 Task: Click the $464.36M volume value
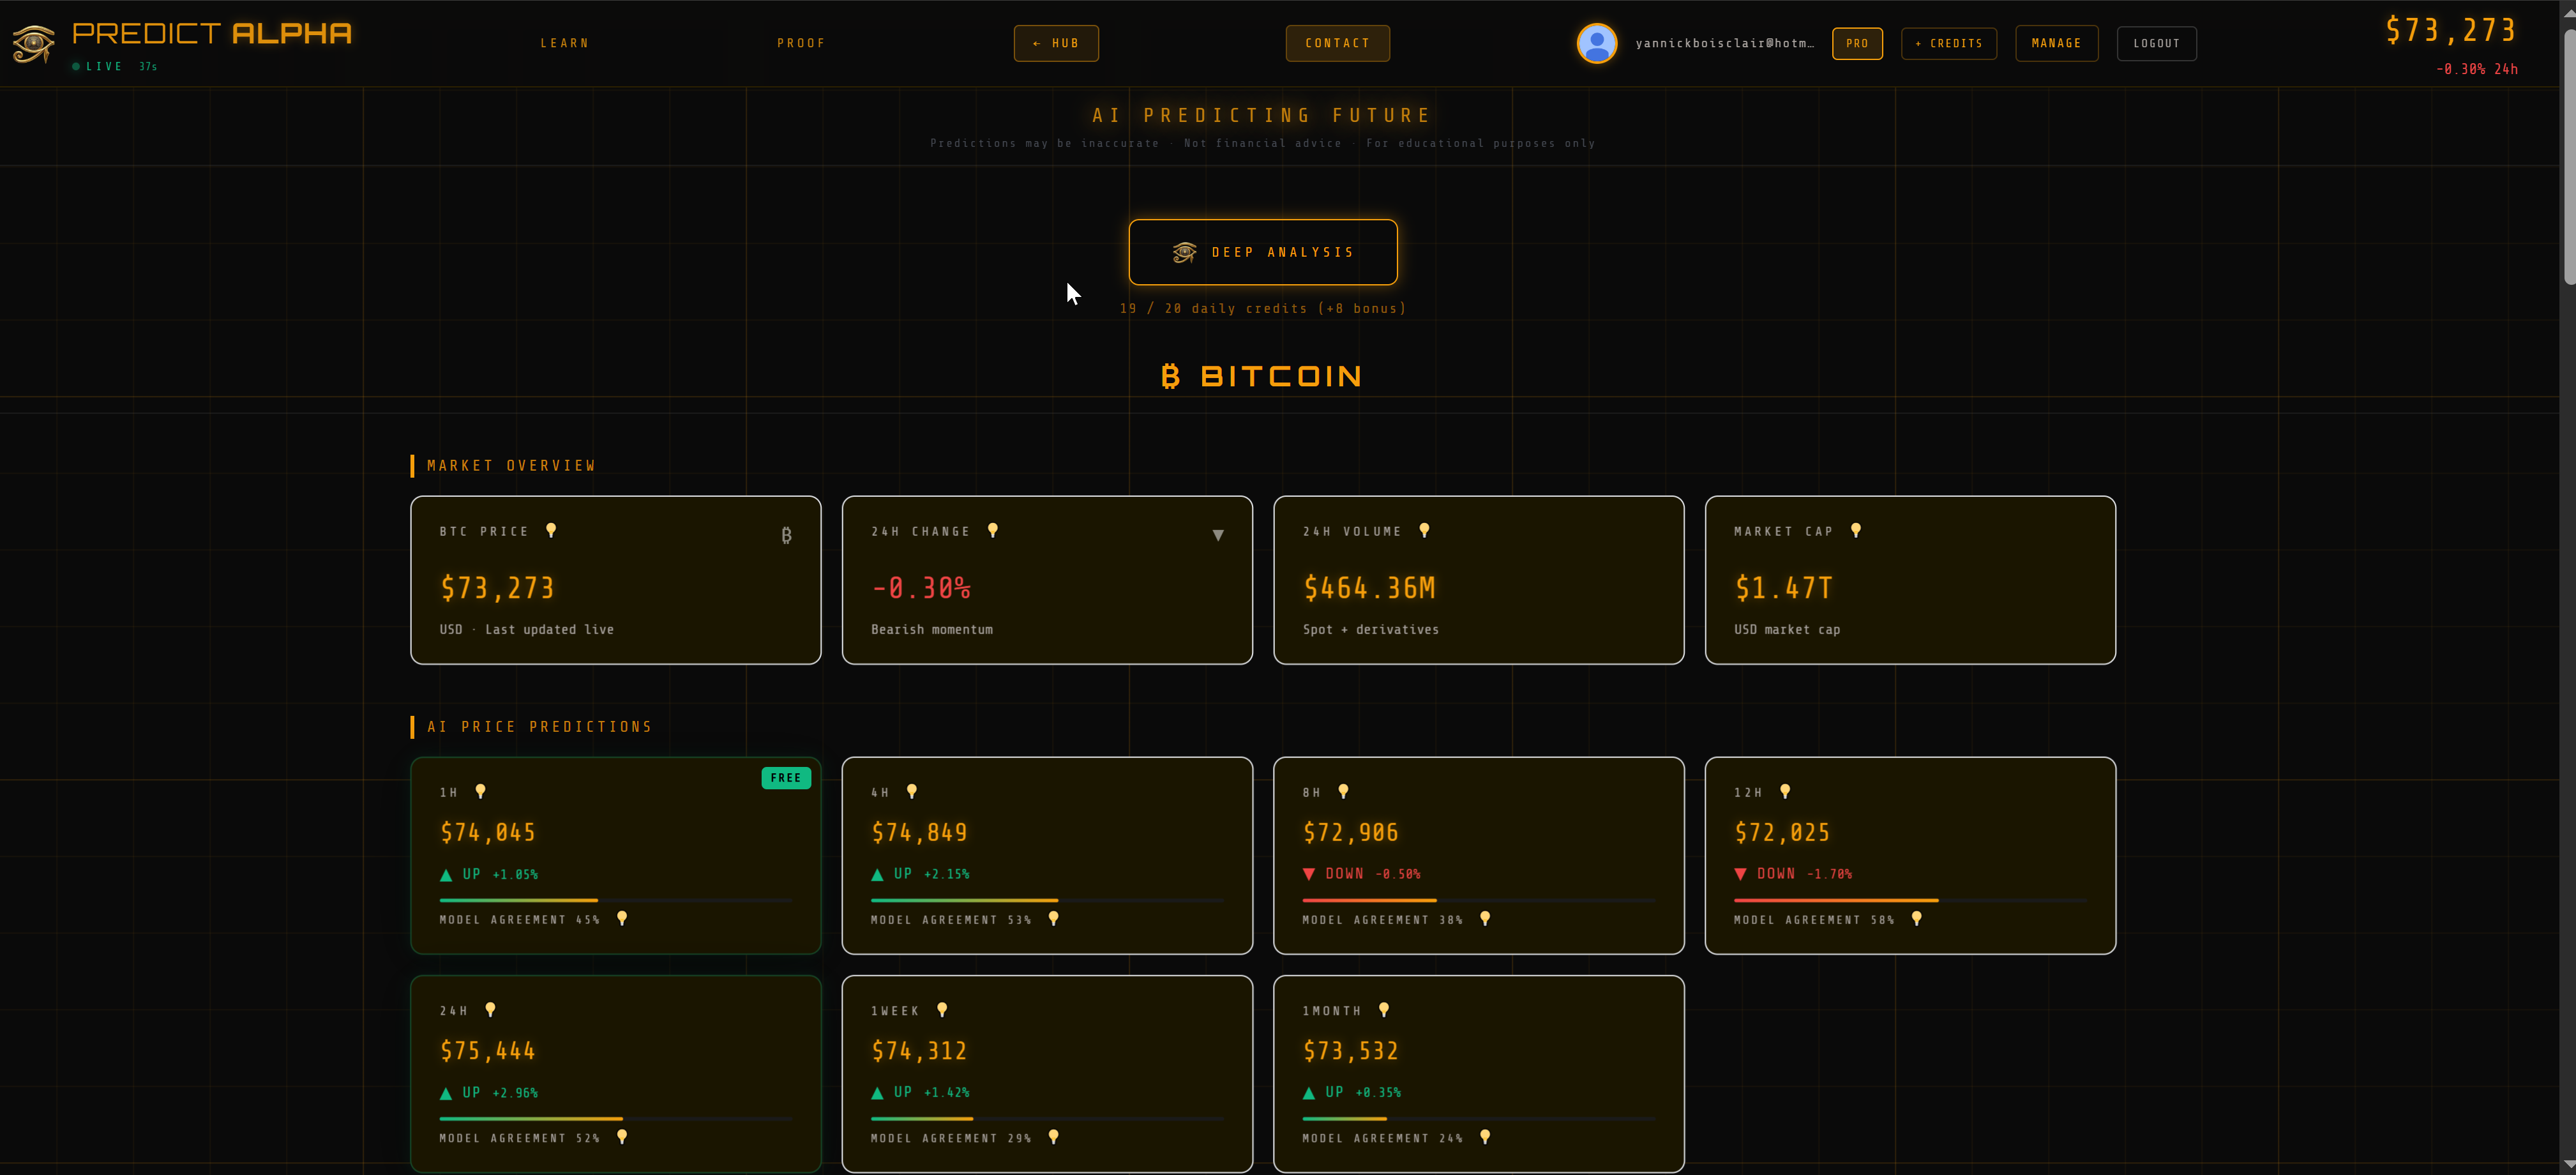1369,588
